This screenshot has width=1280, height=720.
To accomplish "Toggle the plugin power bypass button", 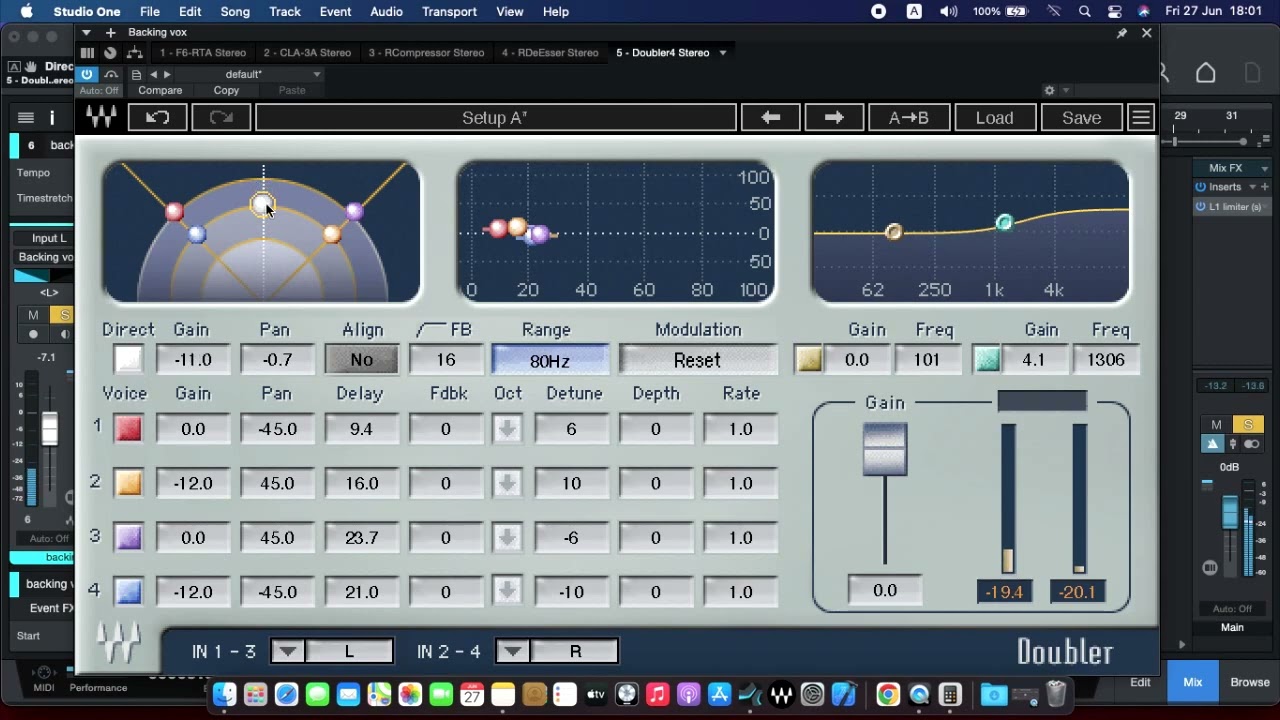I will pos(87,74).
